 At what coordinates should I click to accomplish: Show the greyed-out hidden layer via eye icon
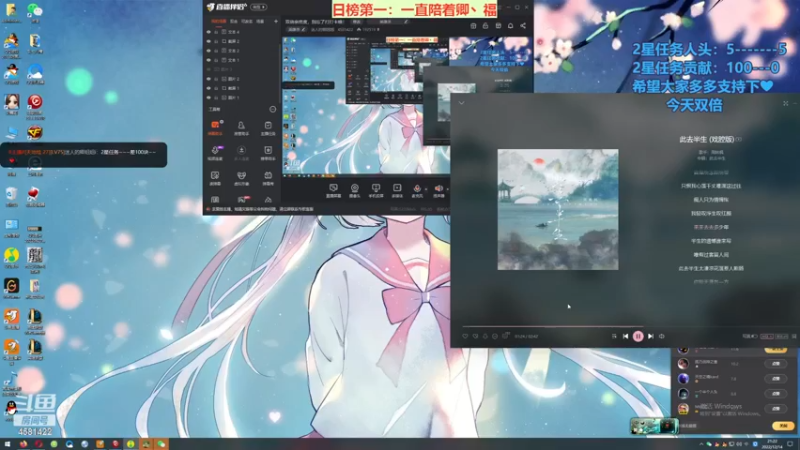click(x=208, y=69)
